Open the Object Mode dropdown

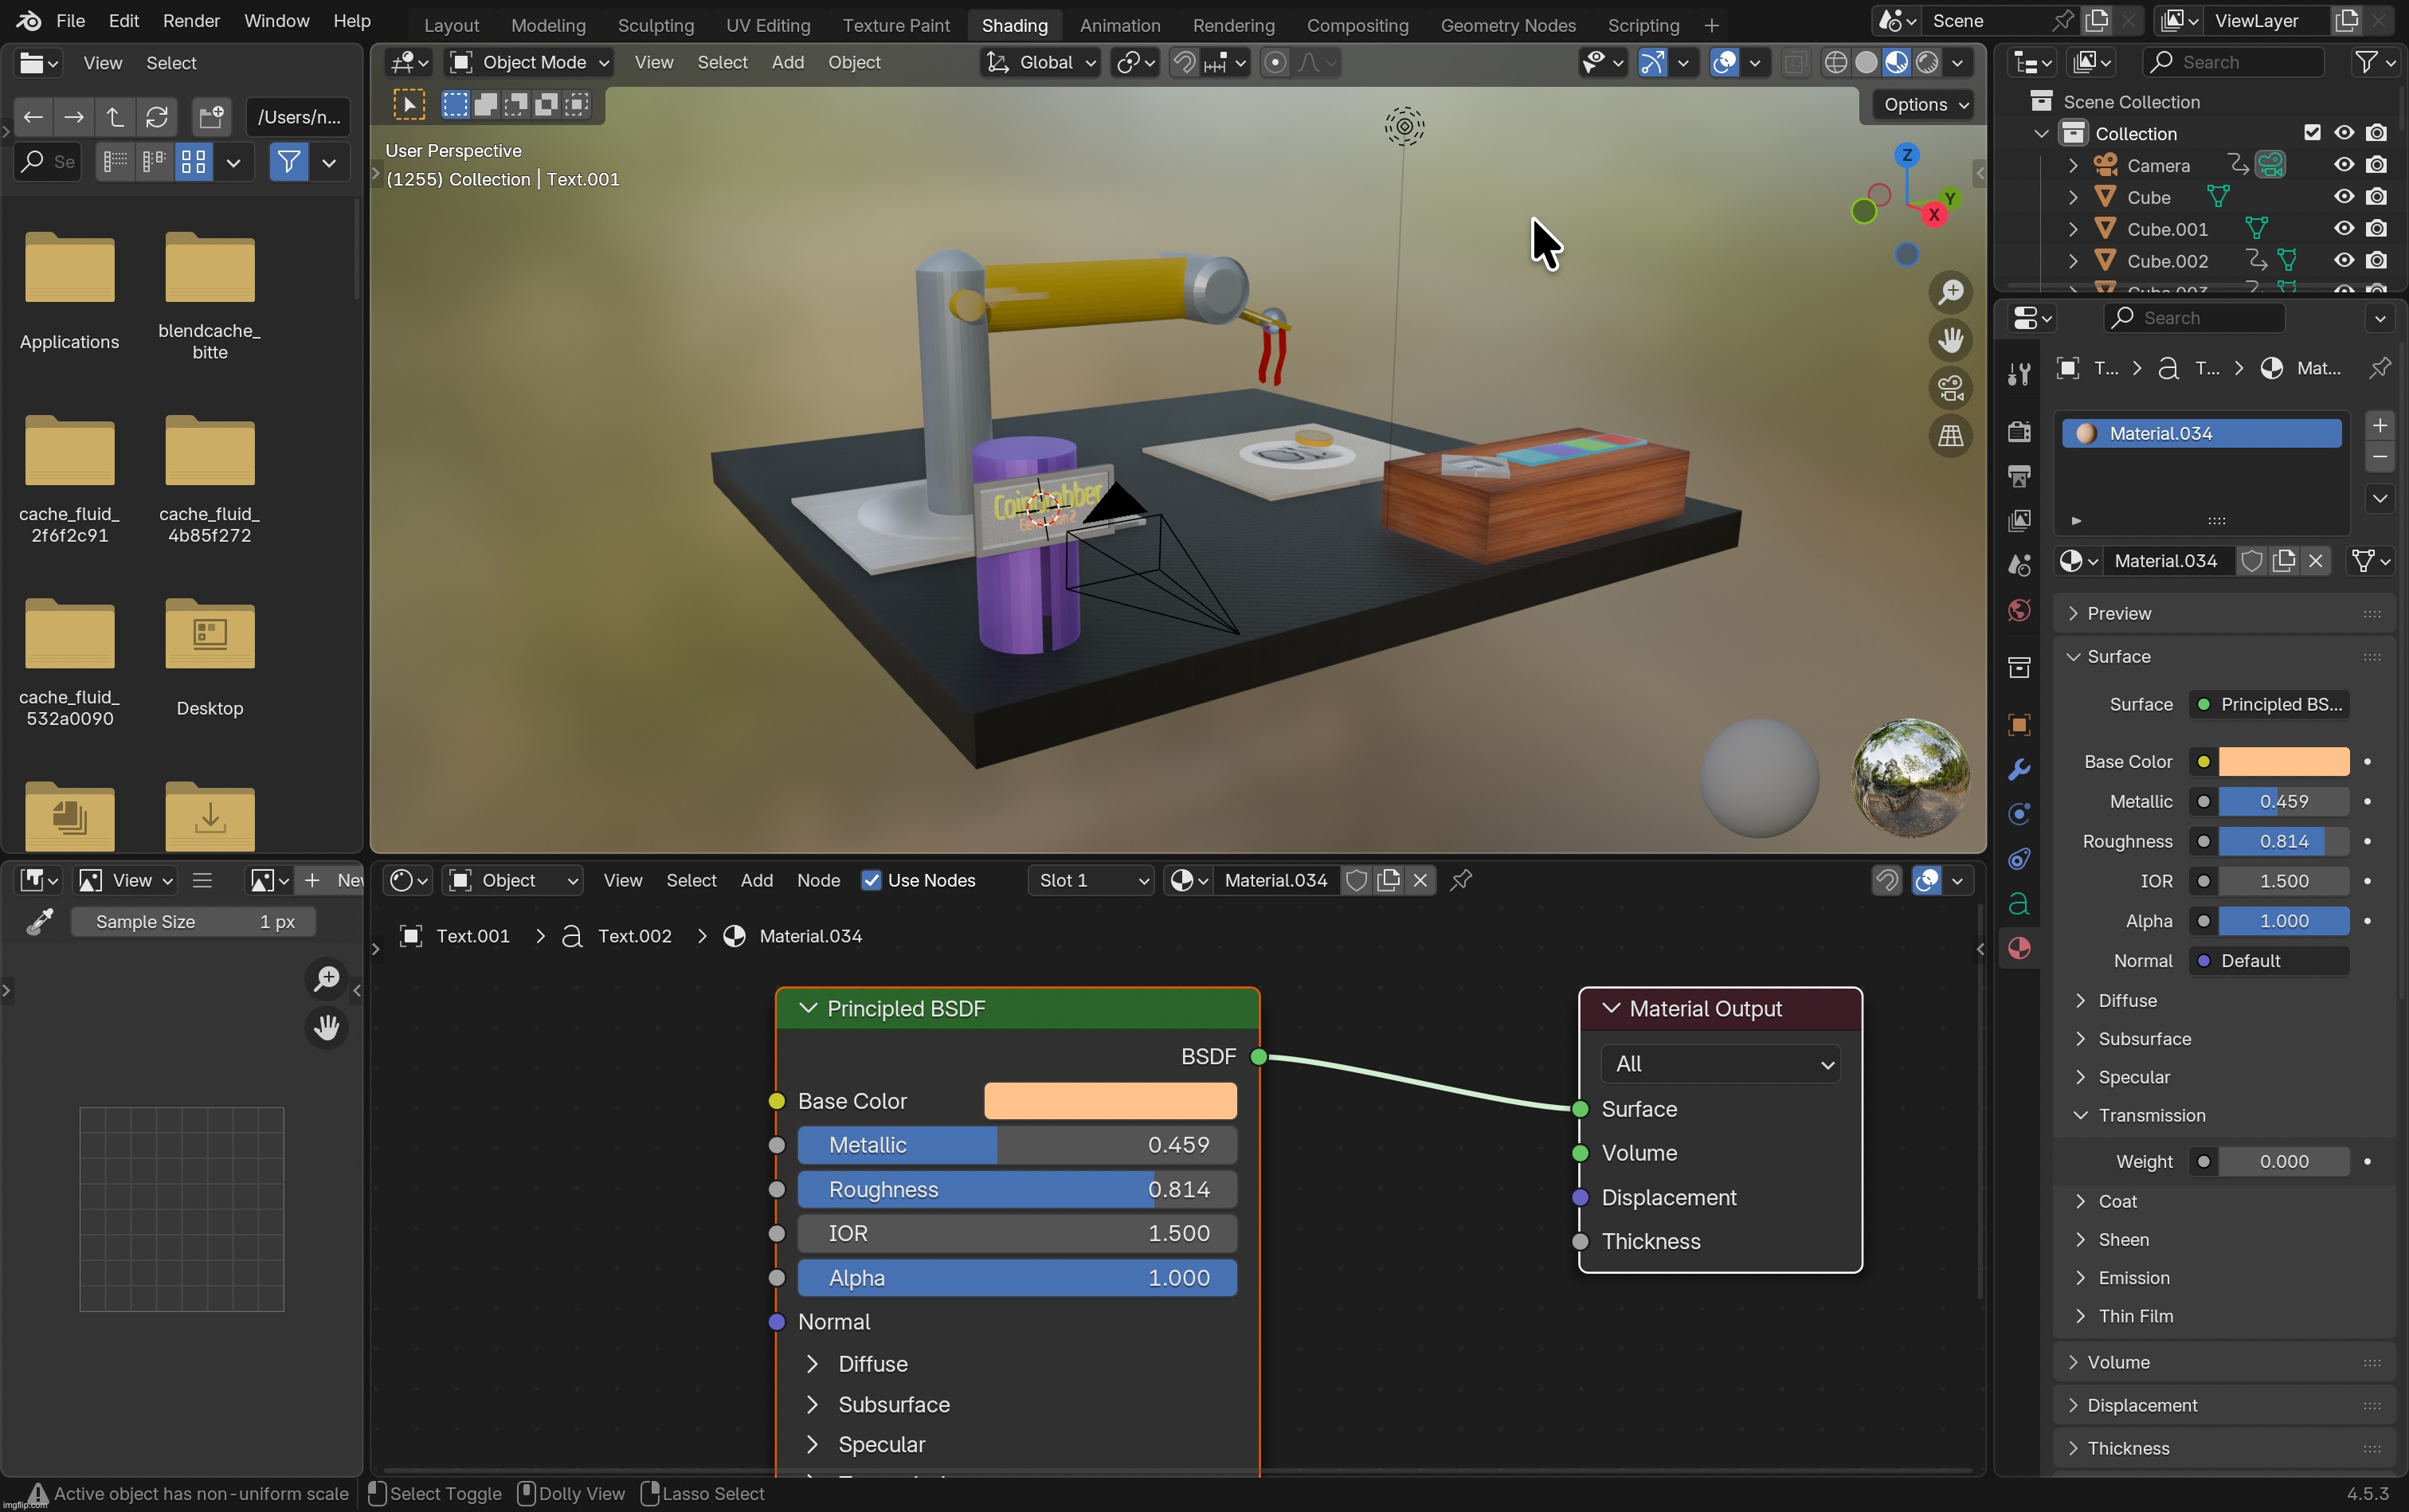(529, 62)
